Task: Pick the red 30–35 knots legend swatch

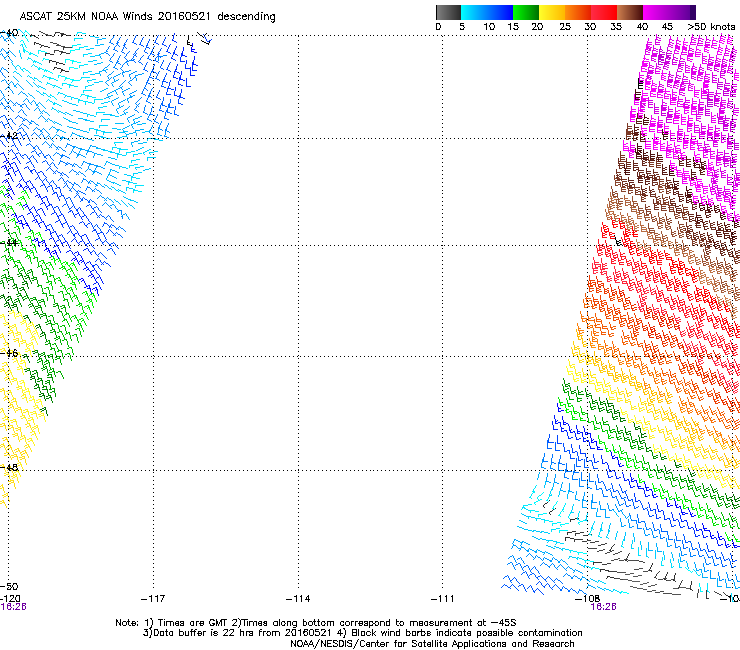Action: pyautogui.click(x=604, y=12)
